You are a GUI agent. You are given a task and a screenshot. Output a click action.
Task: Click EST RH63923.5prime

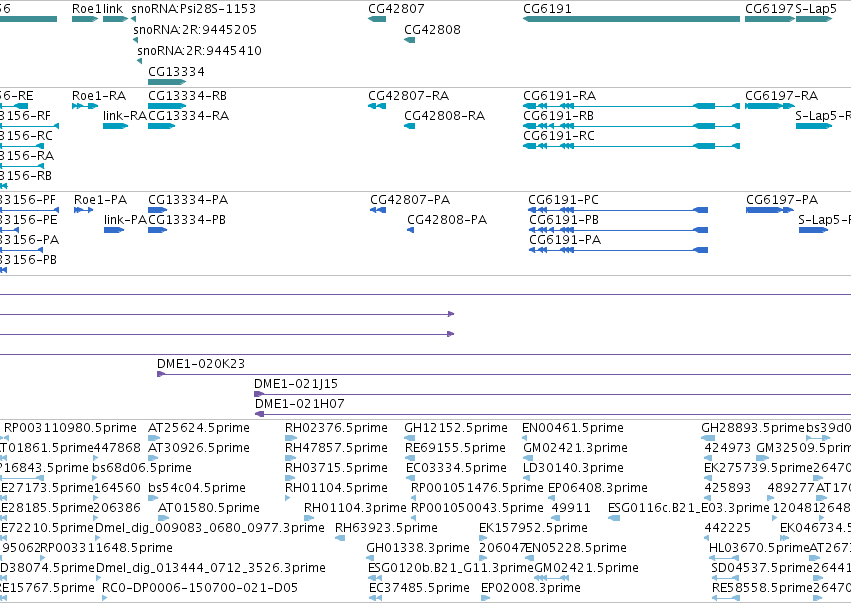coord(386,528)
